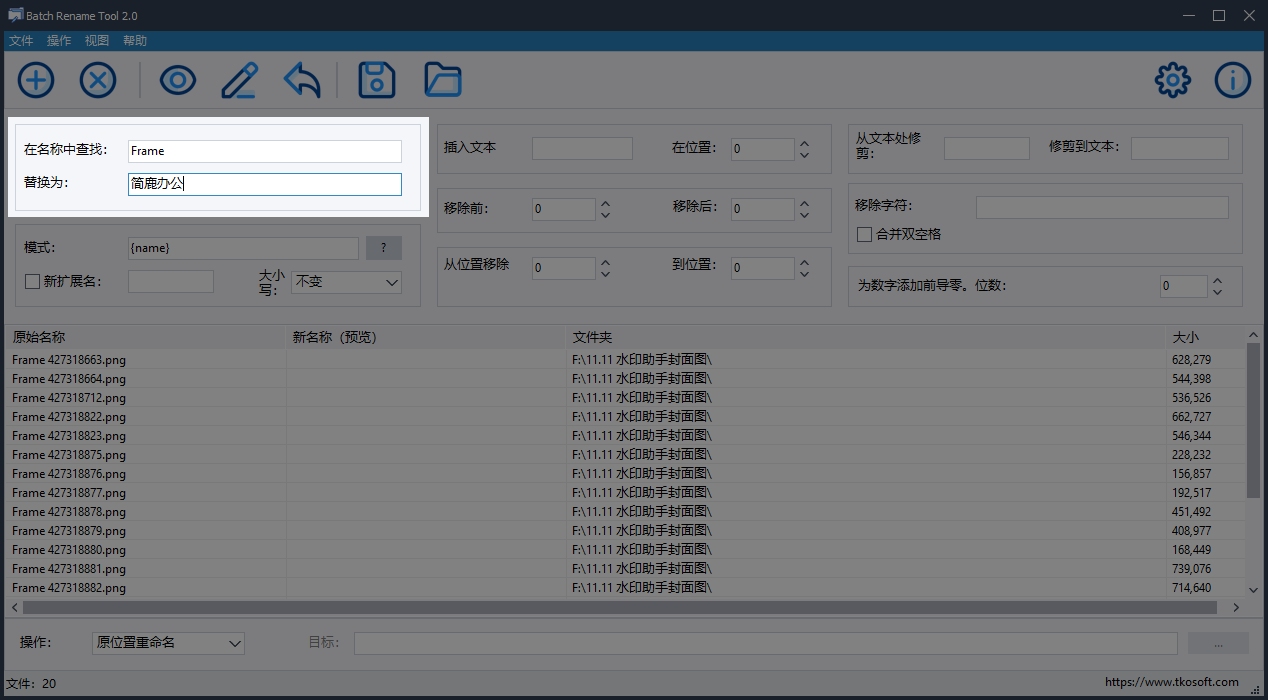The width and height of the screenshot is (1268, 700).
Task: Click the 目标 path input field
Action: pos(766,643)
